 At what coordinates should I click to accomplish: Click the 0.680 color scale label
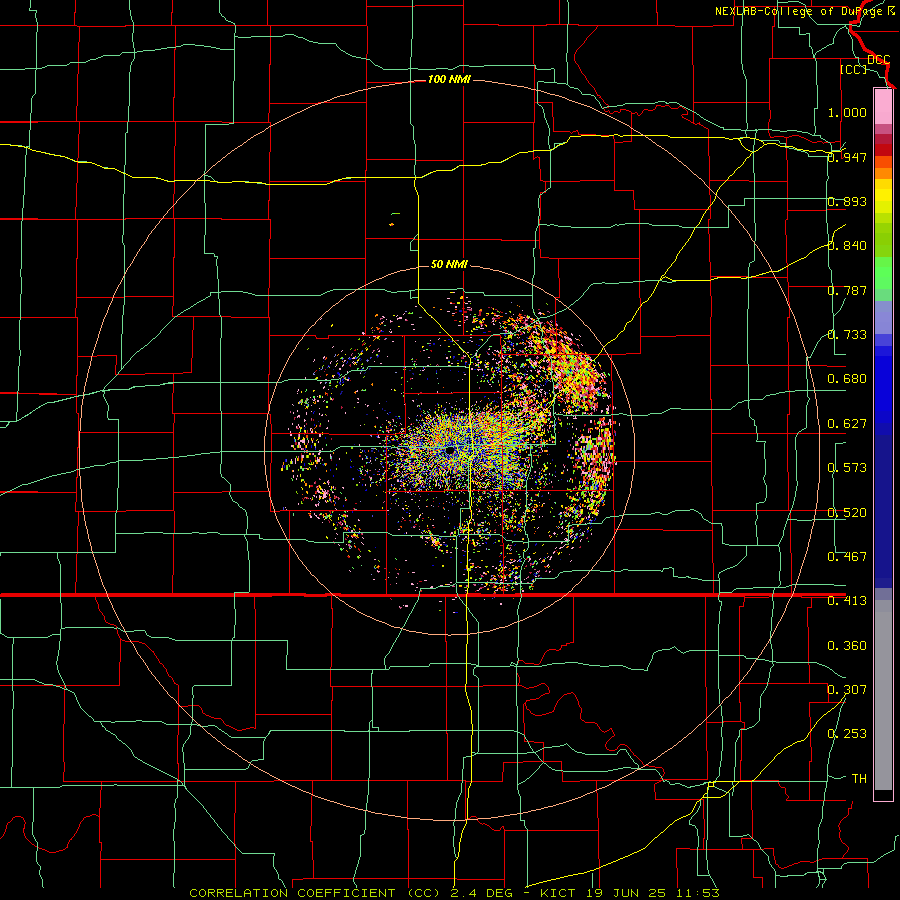[x=847, y=379]
